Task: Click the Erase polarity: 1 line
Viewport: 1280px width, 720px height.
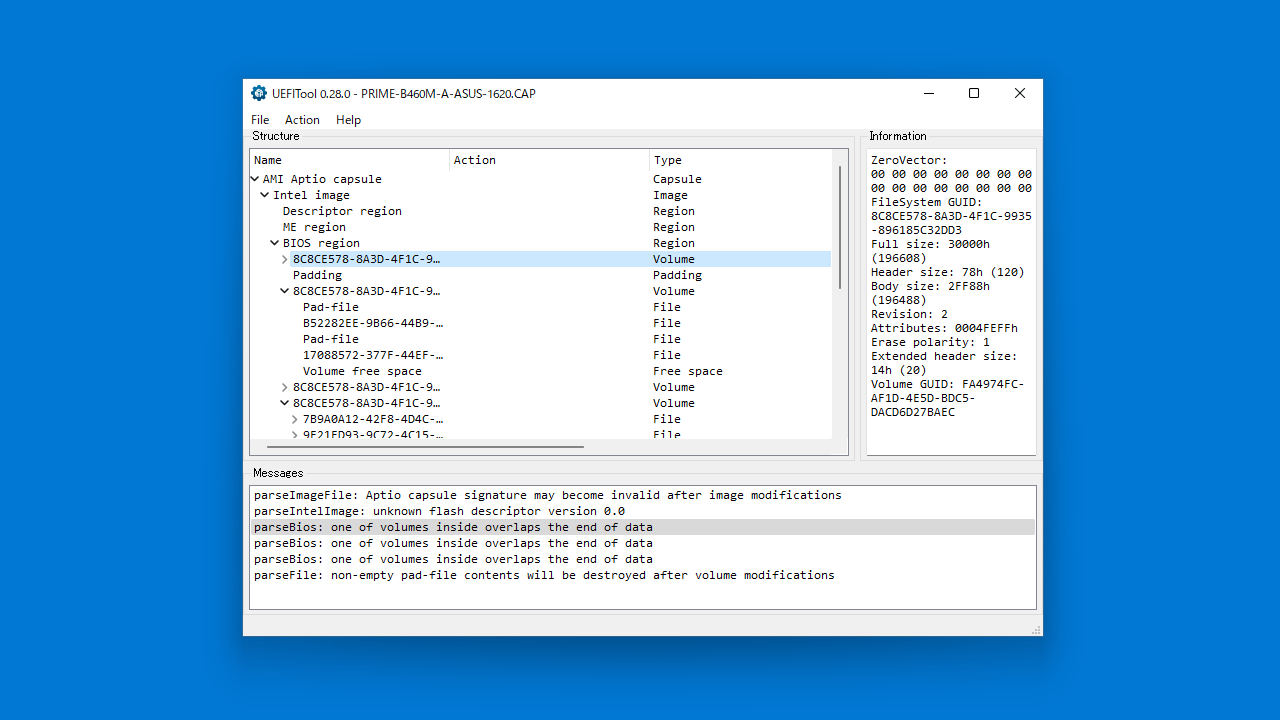Action: 930,342
